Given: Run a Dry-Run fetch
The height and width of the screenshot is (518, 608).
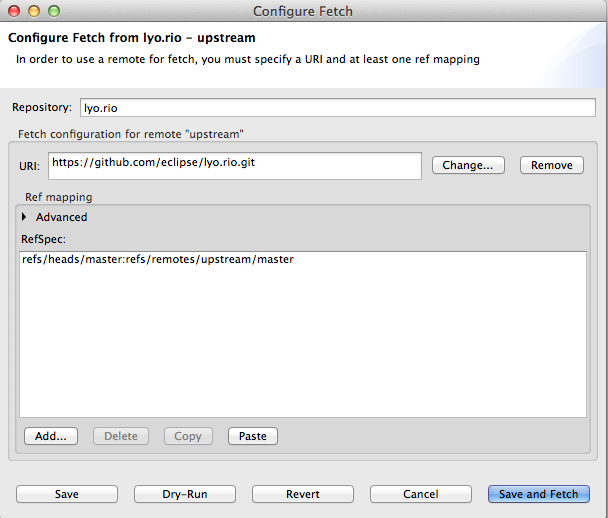Looking at the screenshot, I should pyautogui.click(x=185, y=494).
